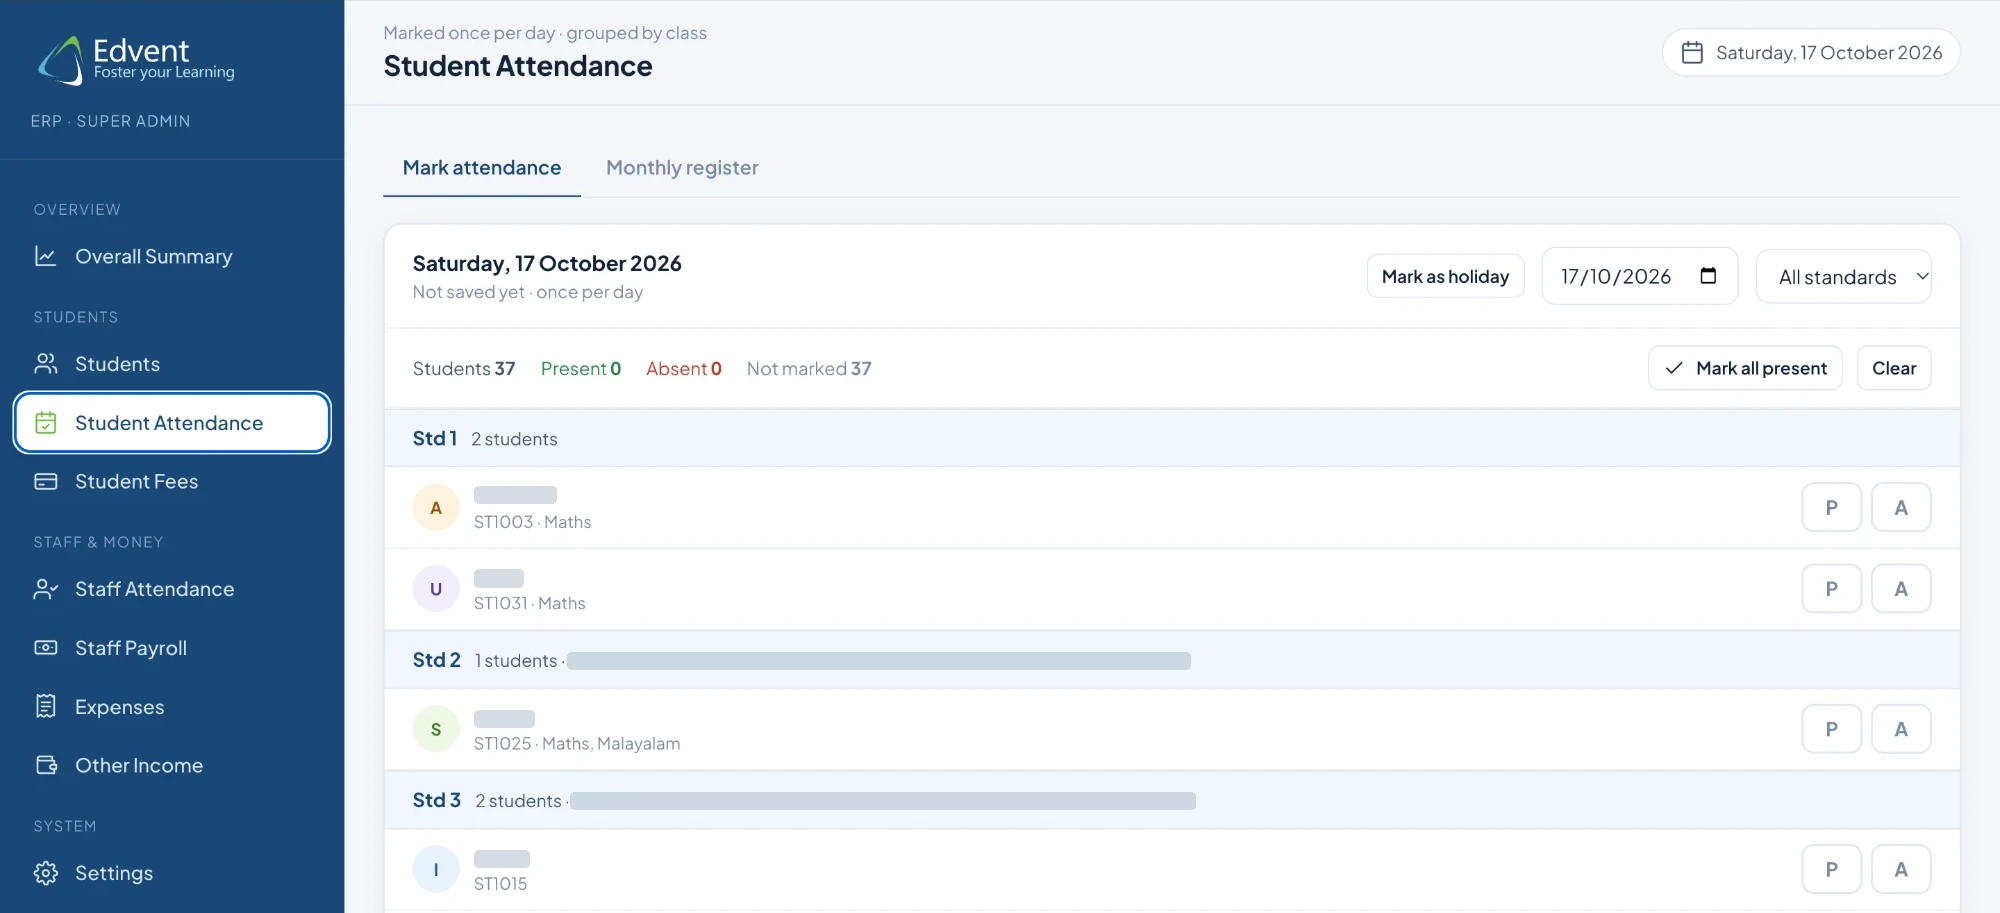The height and width of the screenshot is (913, 2000).
Task: Click the Students people icon
Action: [46, 364]
